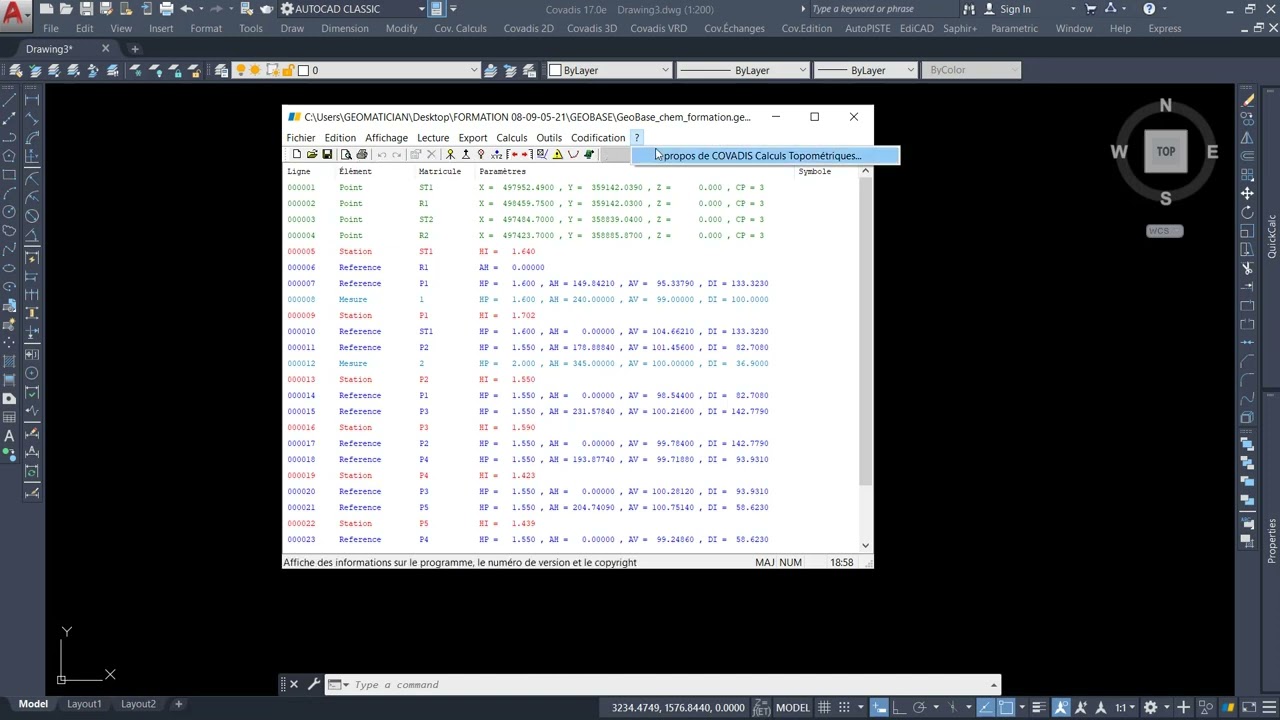Click the New file icon in GeoBase toolbar
This screenshot has height=720, width=1280.
(297, 154)
